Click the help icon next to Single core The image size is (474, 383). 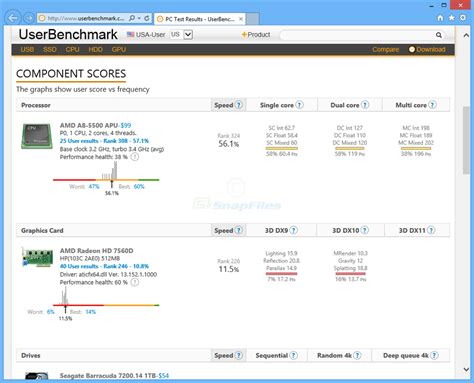(x=299, y=105)
